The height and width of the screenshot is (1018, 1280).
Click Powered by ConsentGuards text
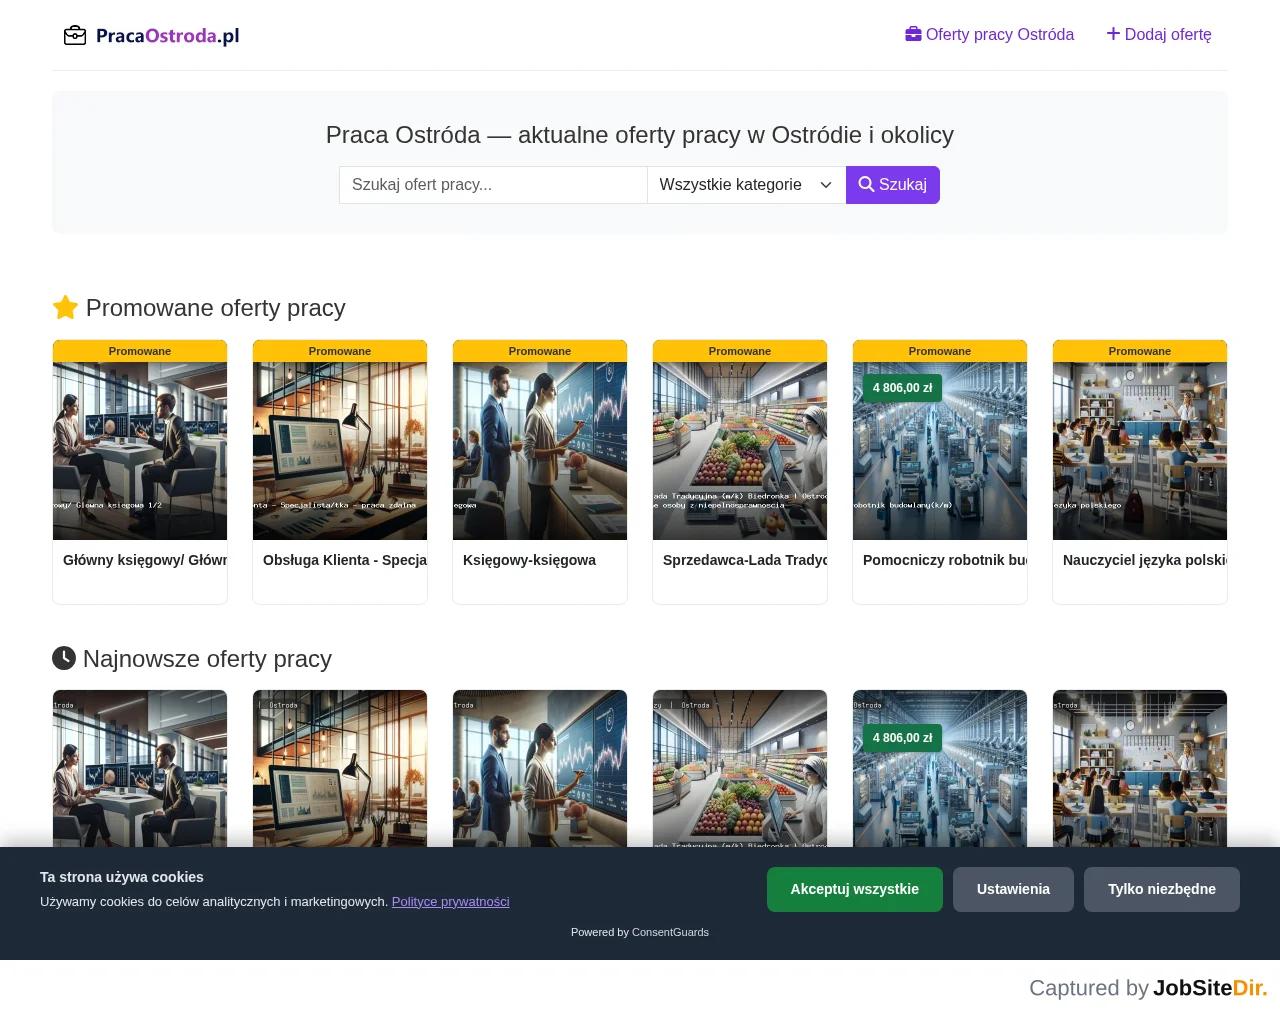[x=640, y=932]
